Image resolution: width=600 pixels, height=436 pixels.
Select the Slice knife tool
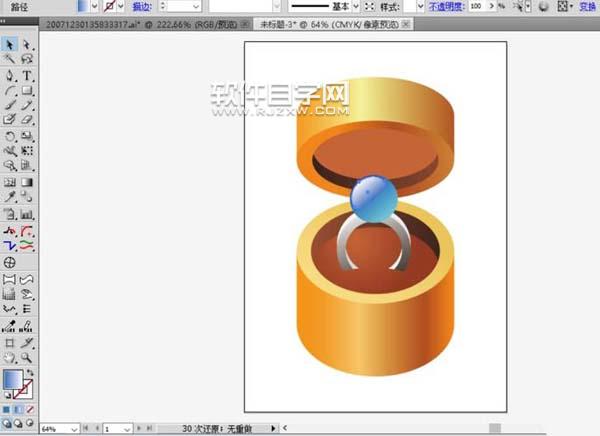pos(27,343)
